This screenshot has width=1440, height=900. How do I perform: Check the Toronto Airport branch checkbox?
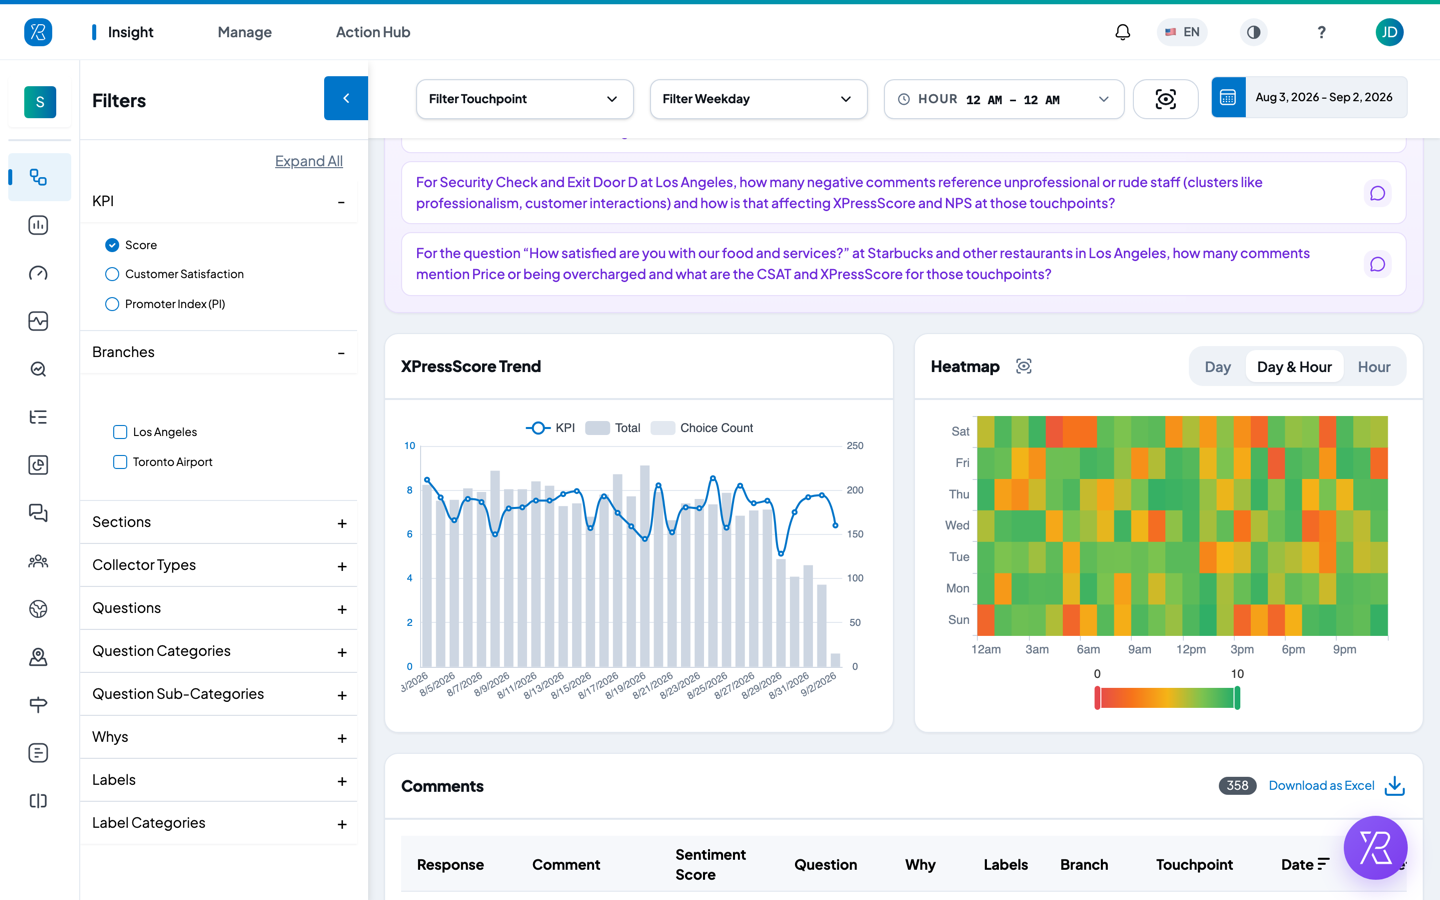120,462
